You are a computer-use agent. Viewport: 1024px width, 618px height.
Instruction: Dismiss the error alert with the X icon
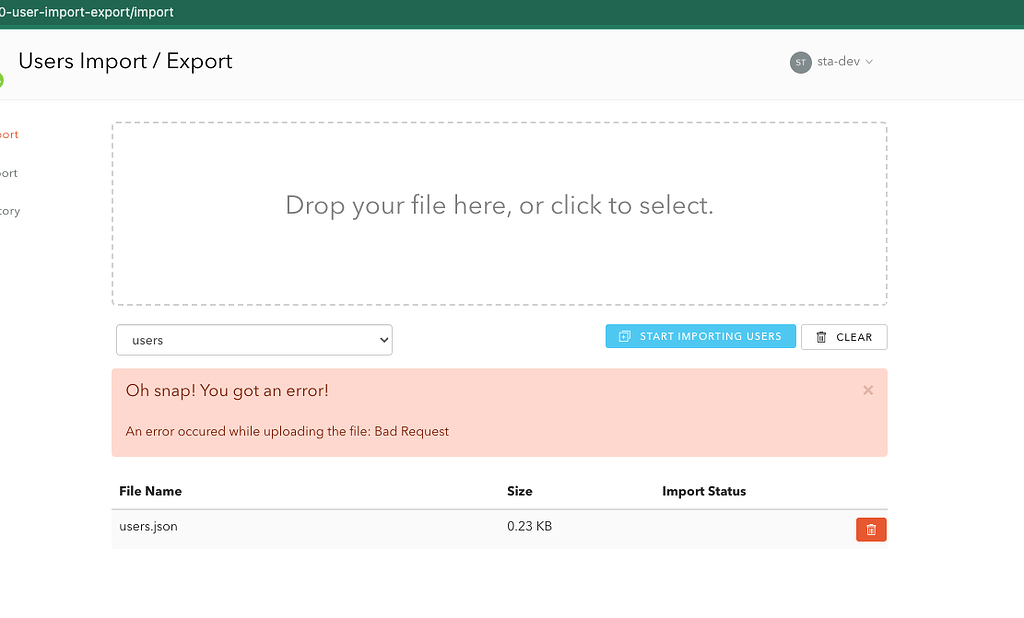point(868,390)
